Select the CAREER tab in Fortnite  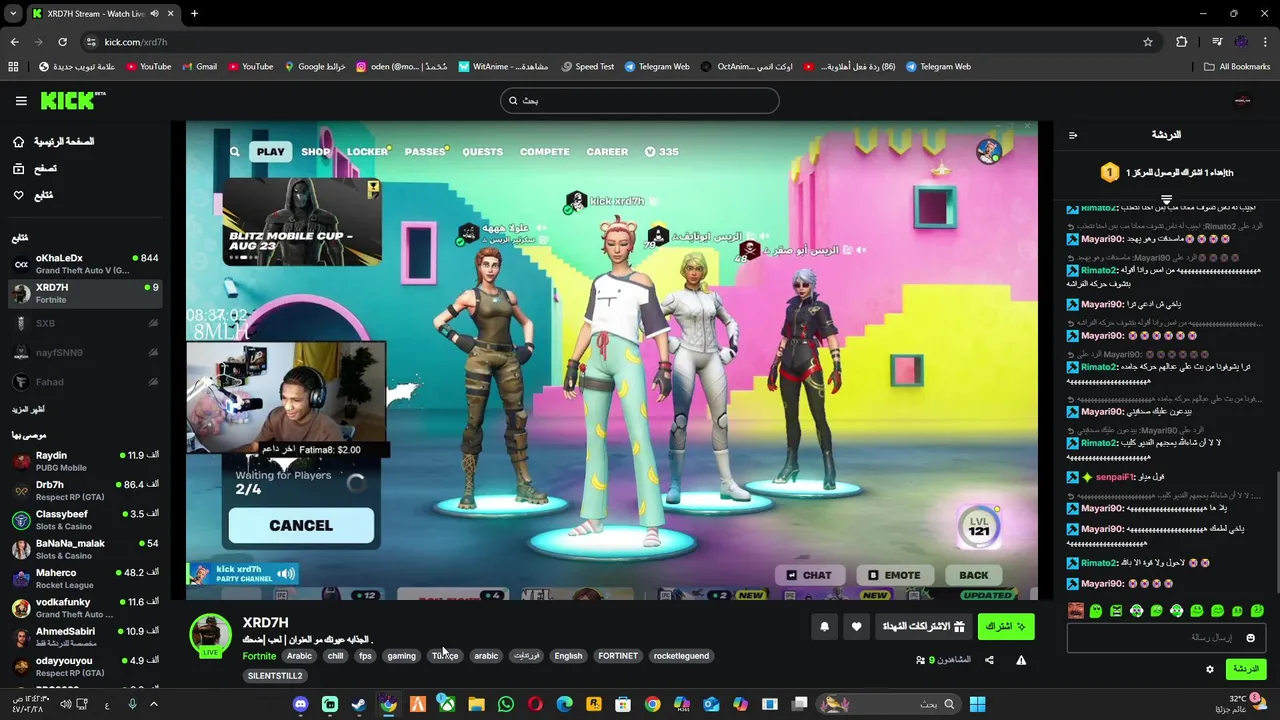click(x=607, y=152)
